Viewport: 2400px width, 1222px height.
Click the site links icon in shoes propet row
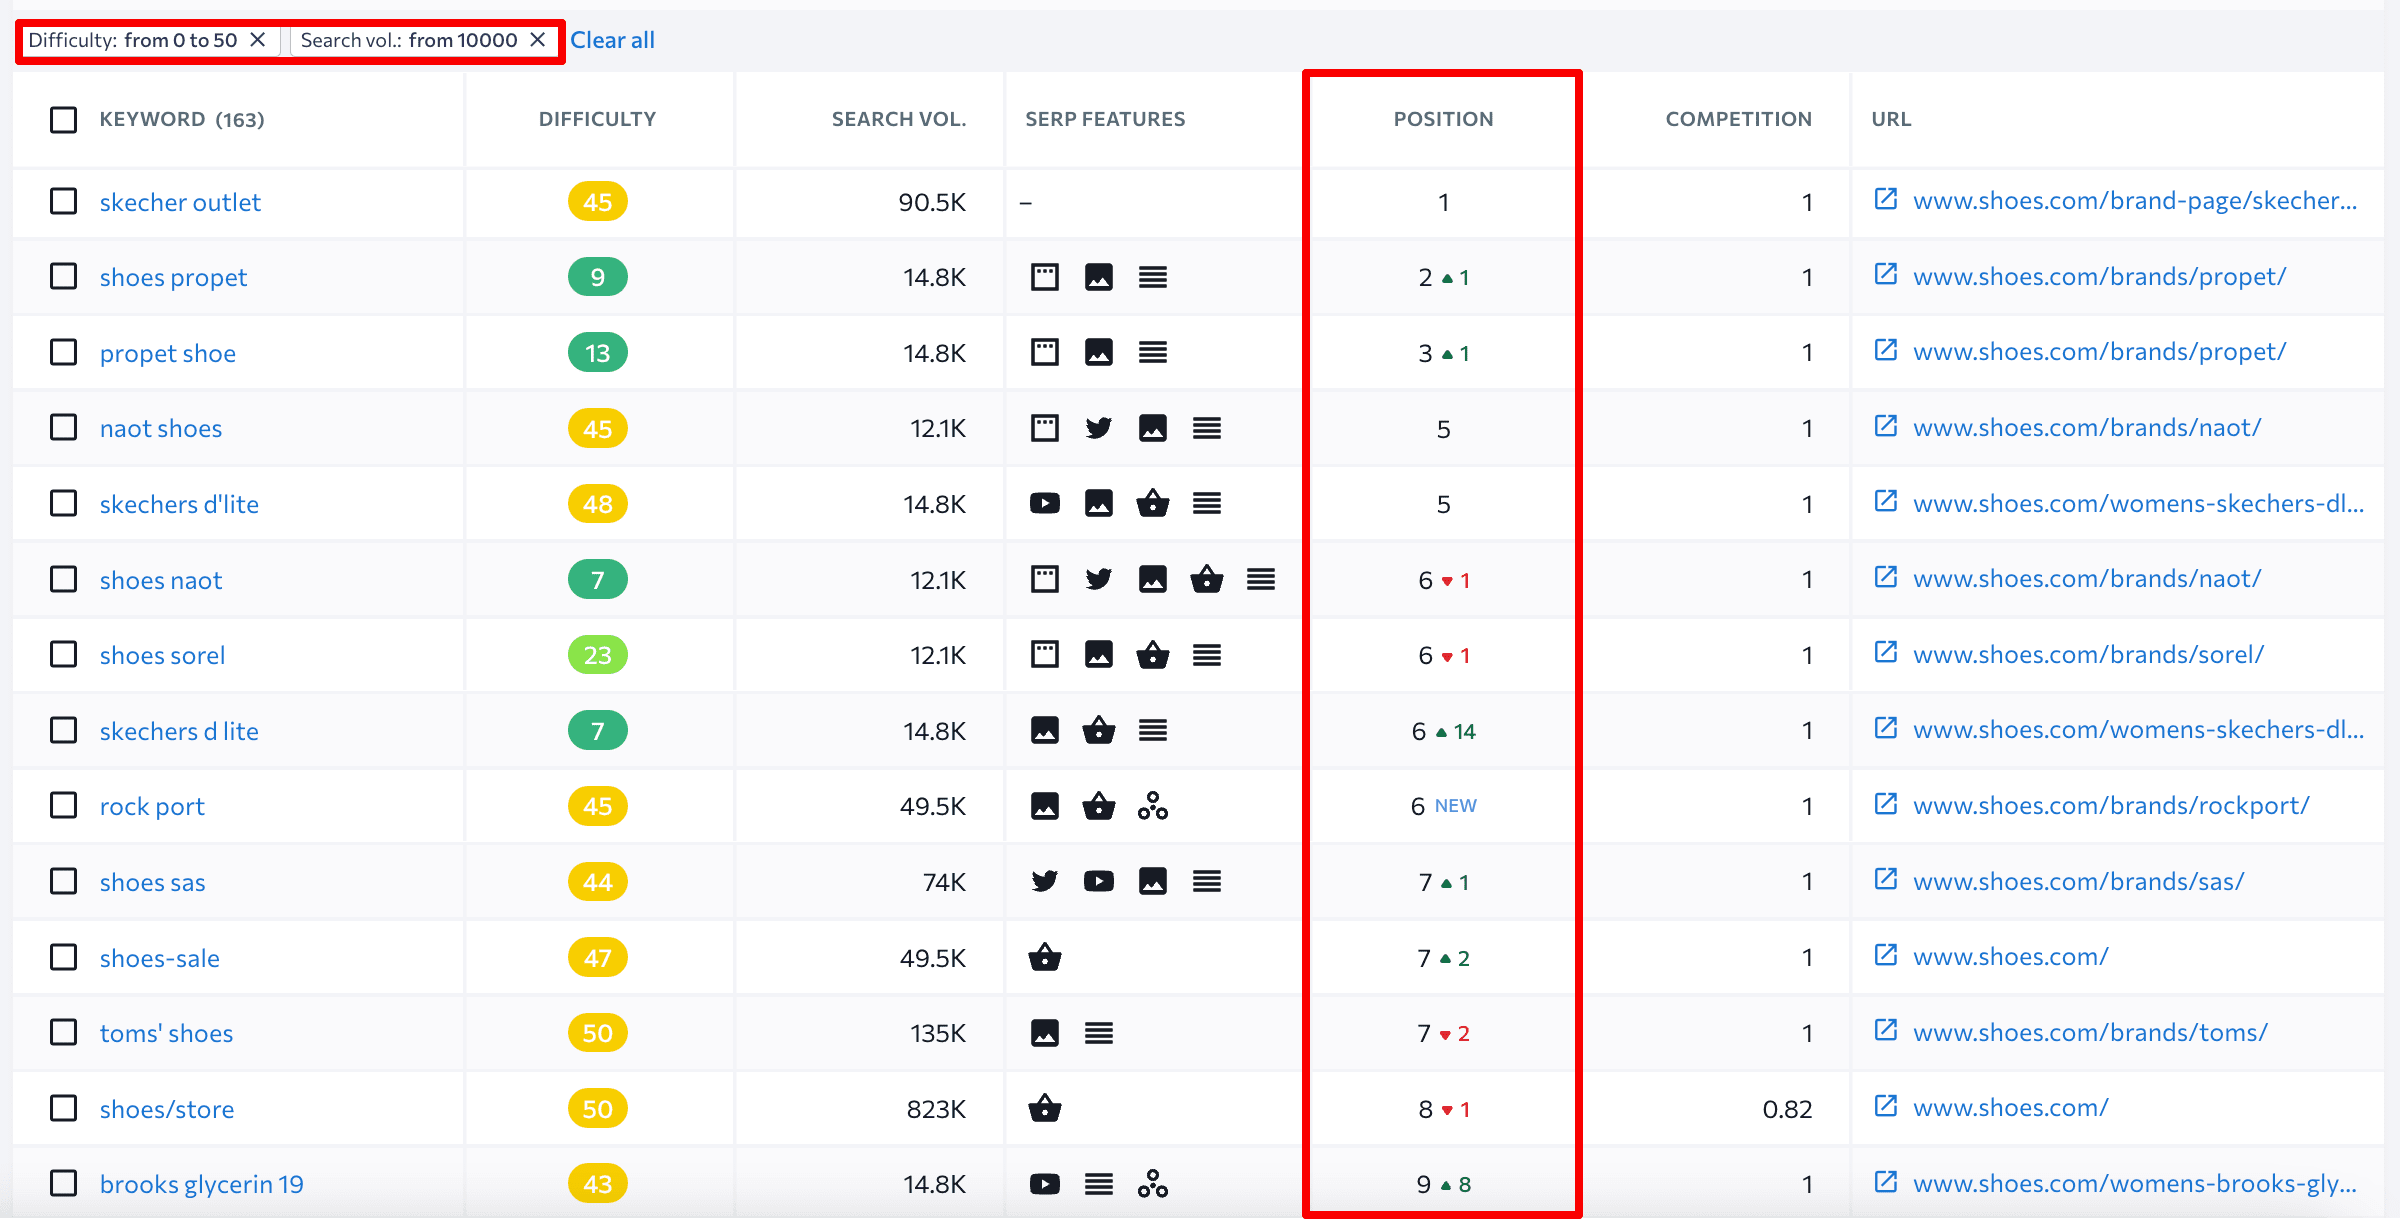click(1045, 277)
